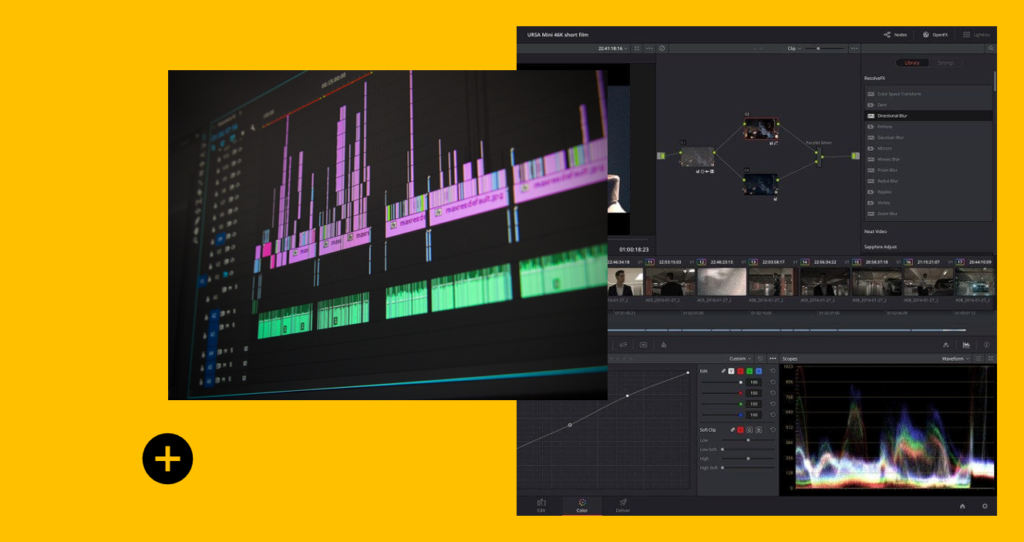Switch to the Settings tab
Screen dimensions: 1024x542
(x=945, y=63)
